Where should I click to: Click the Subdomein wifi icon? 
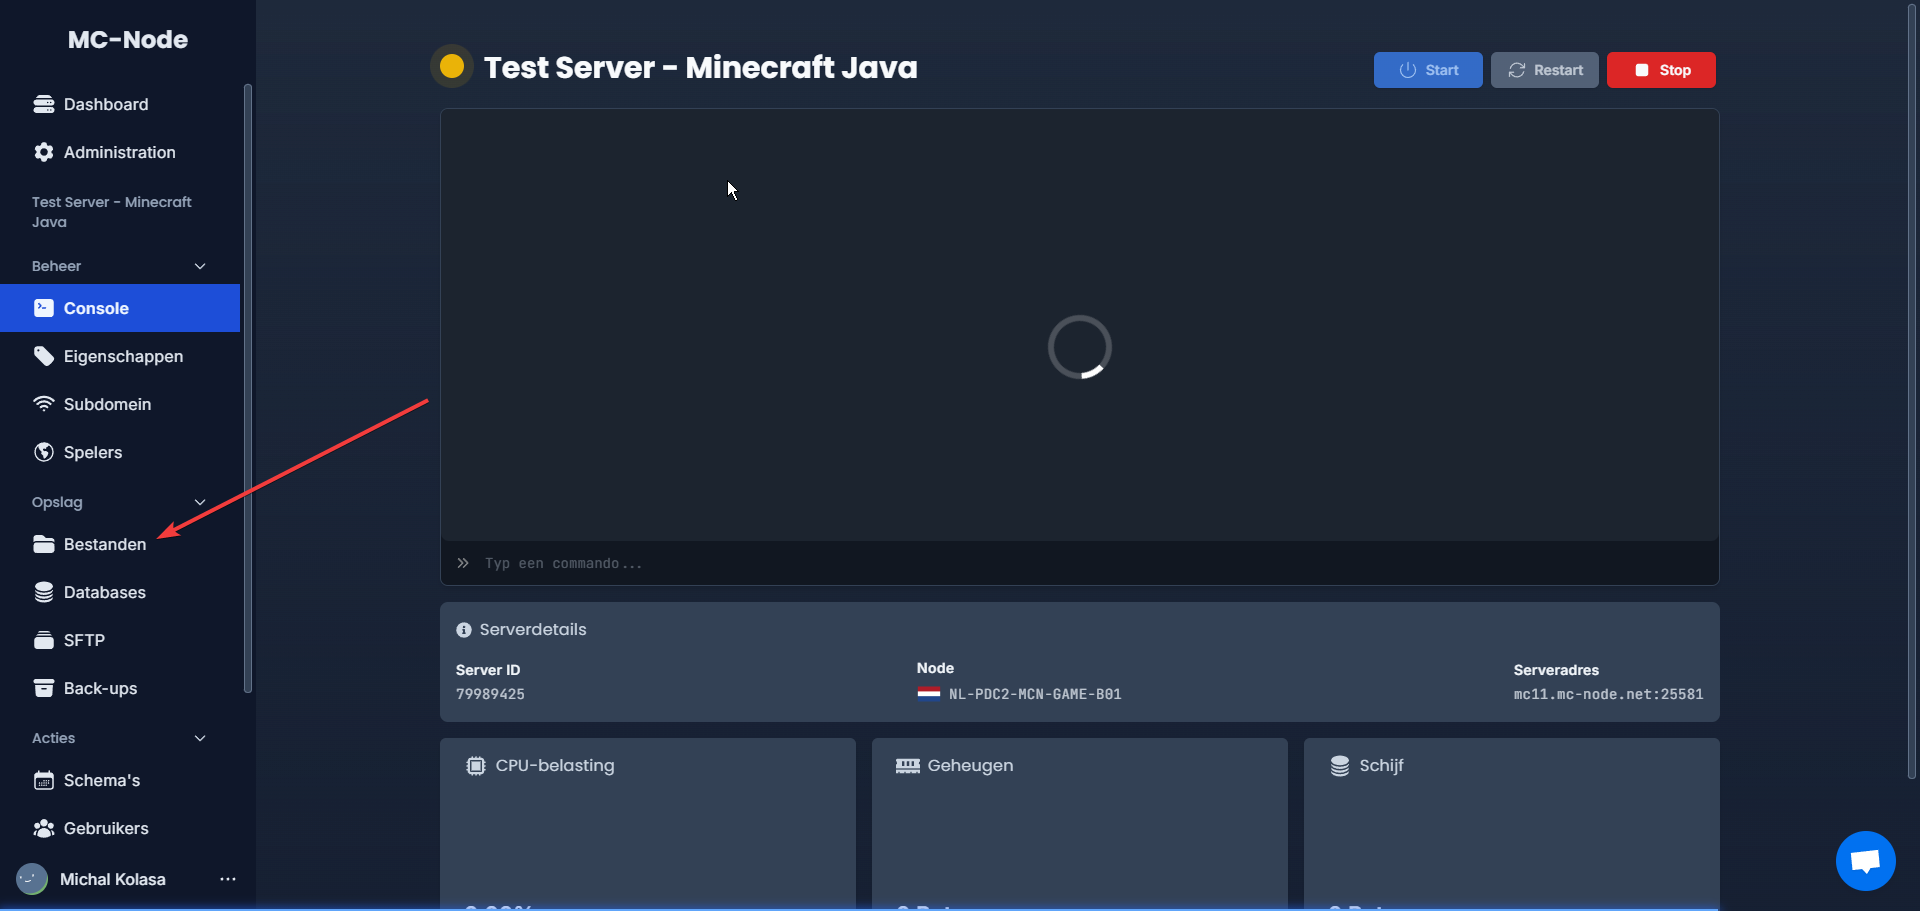pyautogui.click(x=43, y=404)
